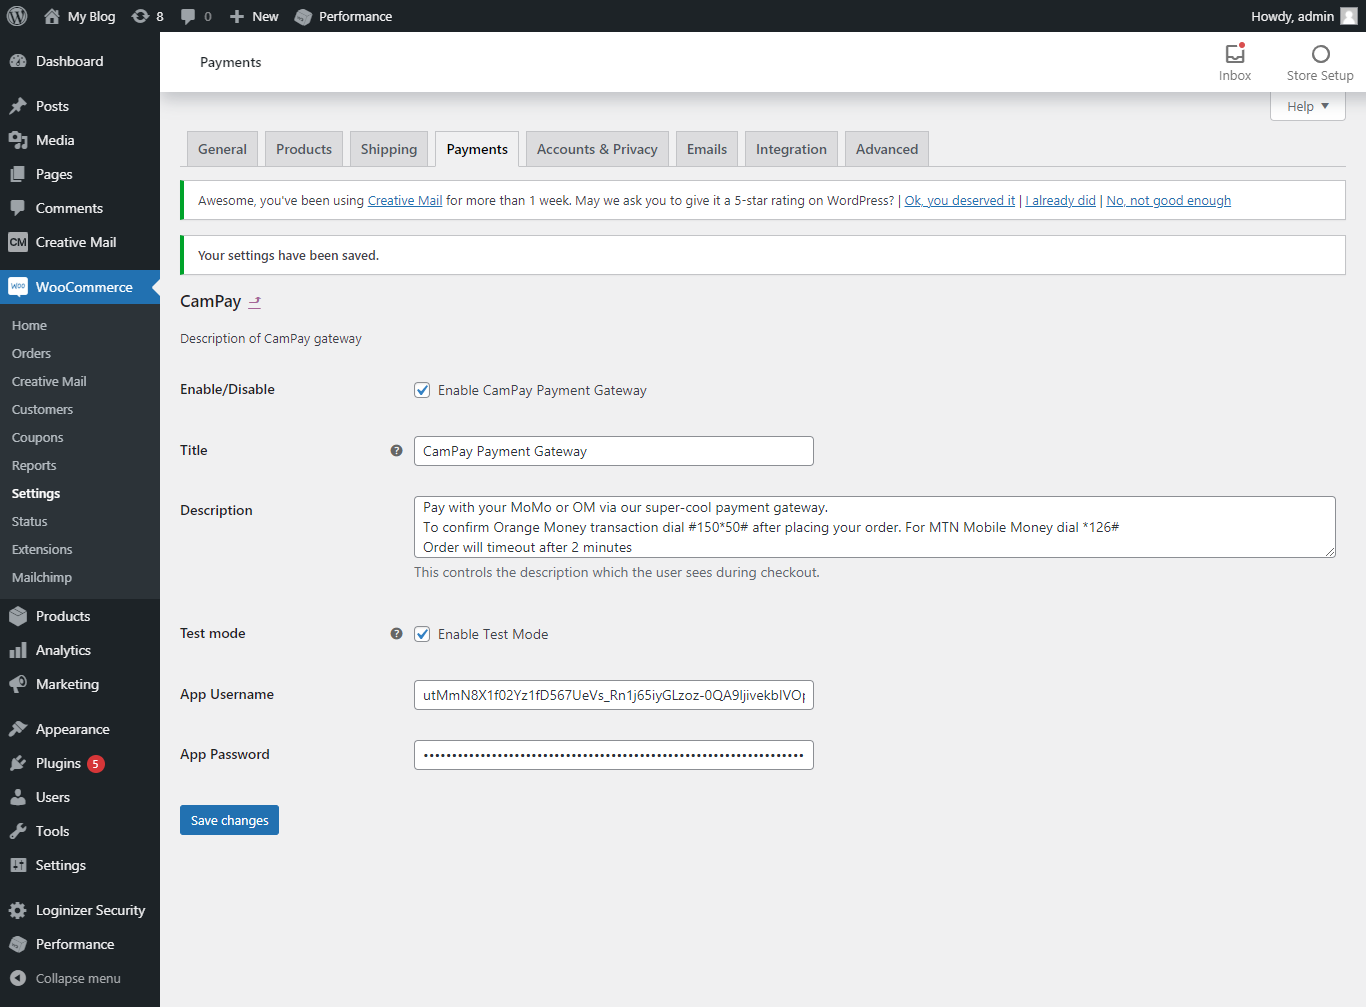Save changes to the payment settings

[229, 820]
